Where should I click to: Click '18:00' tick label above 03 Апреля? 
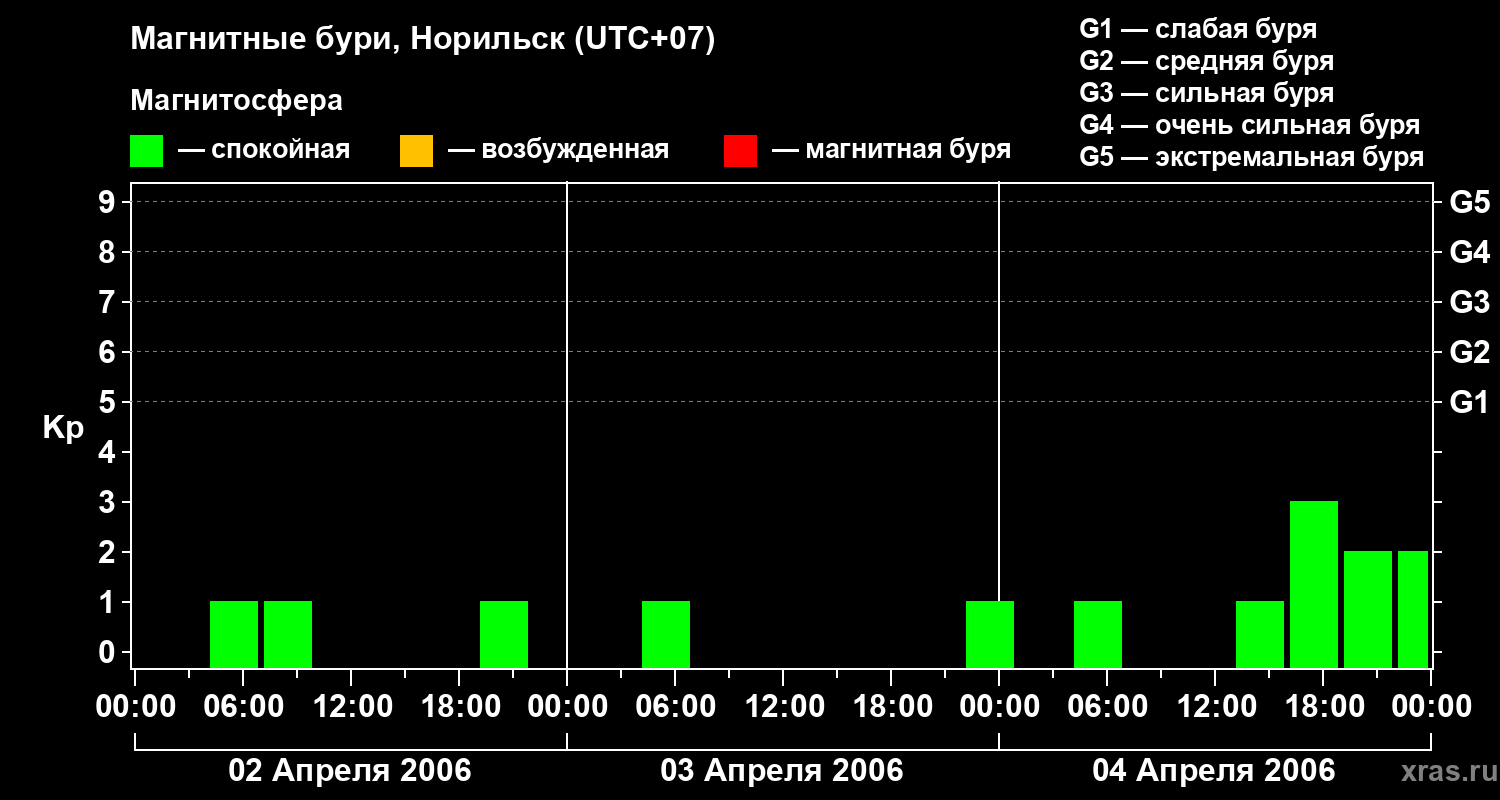[891, 706]
